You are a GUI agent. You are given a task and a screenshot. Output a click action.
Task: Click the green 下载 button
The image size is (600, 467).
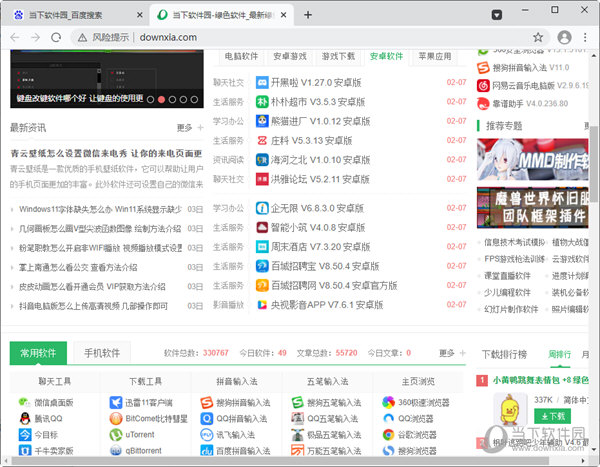552,416
